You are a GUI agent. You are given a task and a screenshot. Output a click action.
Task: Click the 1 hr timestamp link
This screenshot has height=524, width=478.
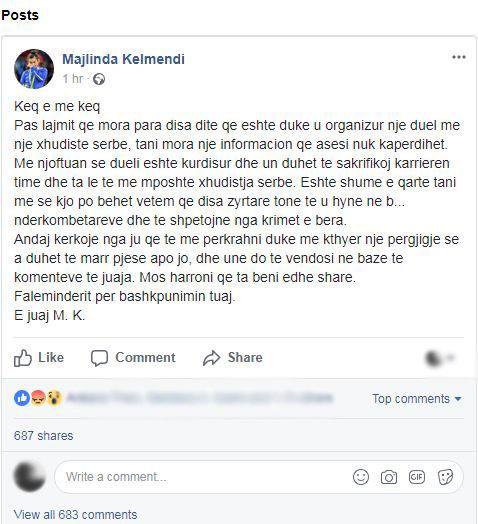pos(73,79)
